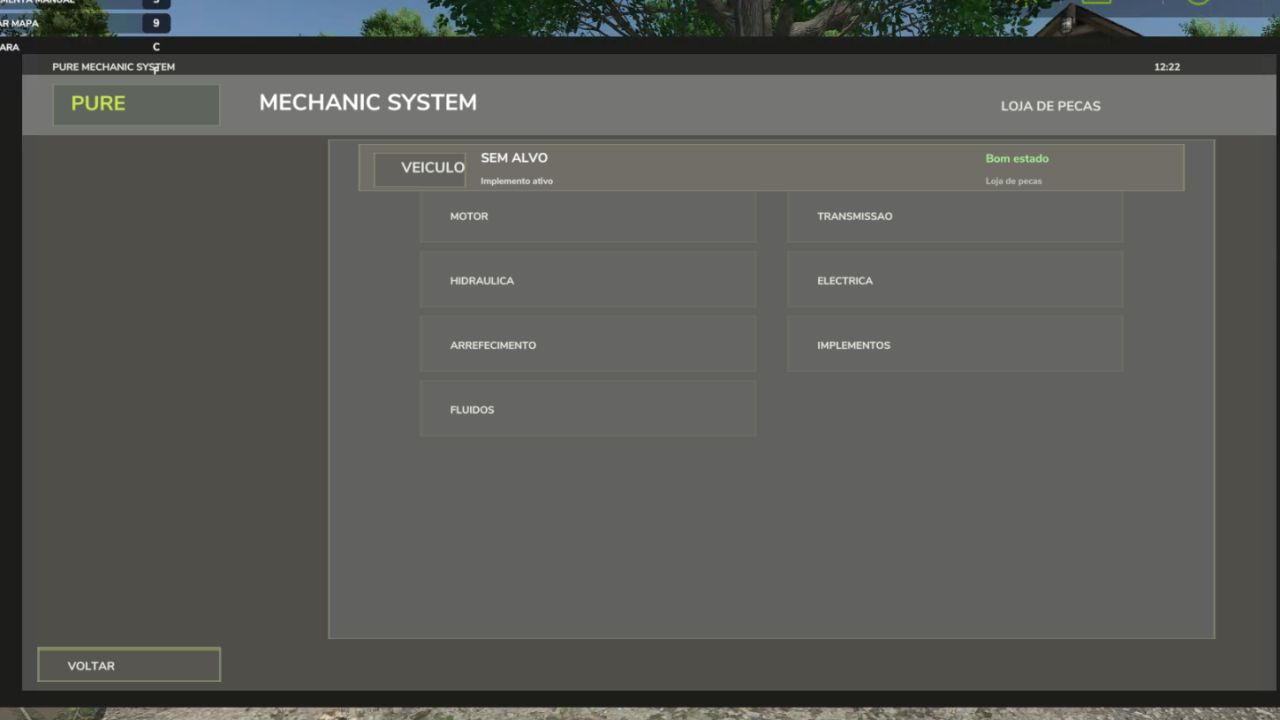Screen dimensions: 1280x720
Task: Open the ARREFECIMENTO repair category panel
Action: click(588, 345)
